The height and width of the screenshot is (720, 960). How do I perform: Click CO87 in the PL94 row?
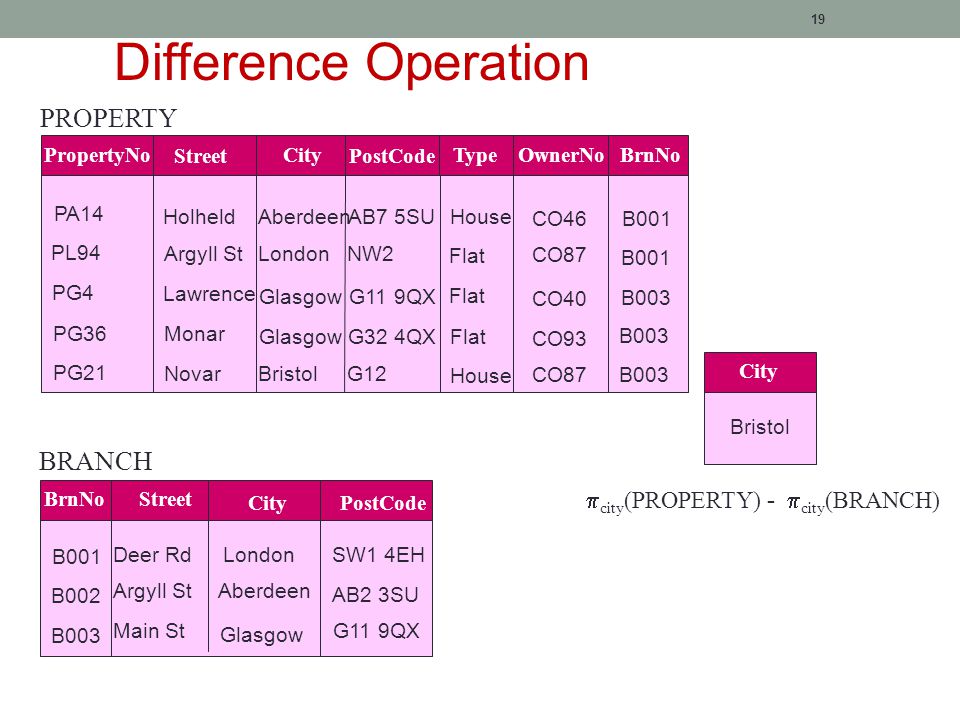pos(559,255)
